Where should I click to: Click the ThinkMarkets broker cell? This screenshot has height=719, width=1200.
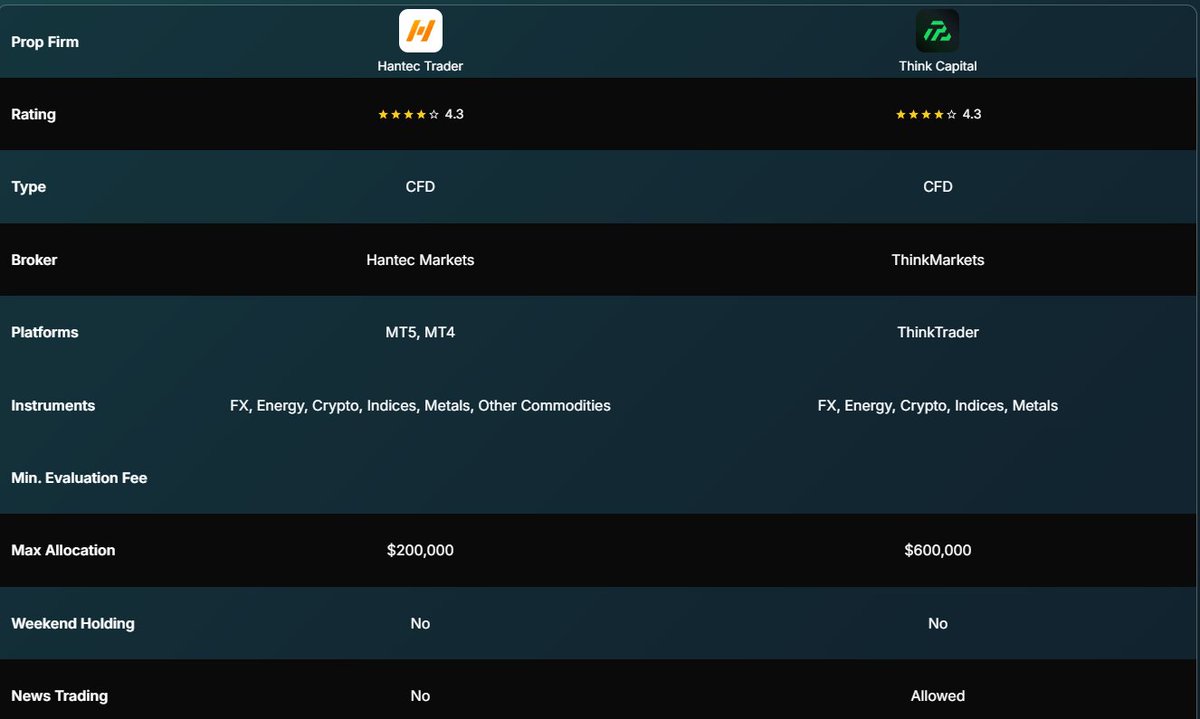pos(938,260)
